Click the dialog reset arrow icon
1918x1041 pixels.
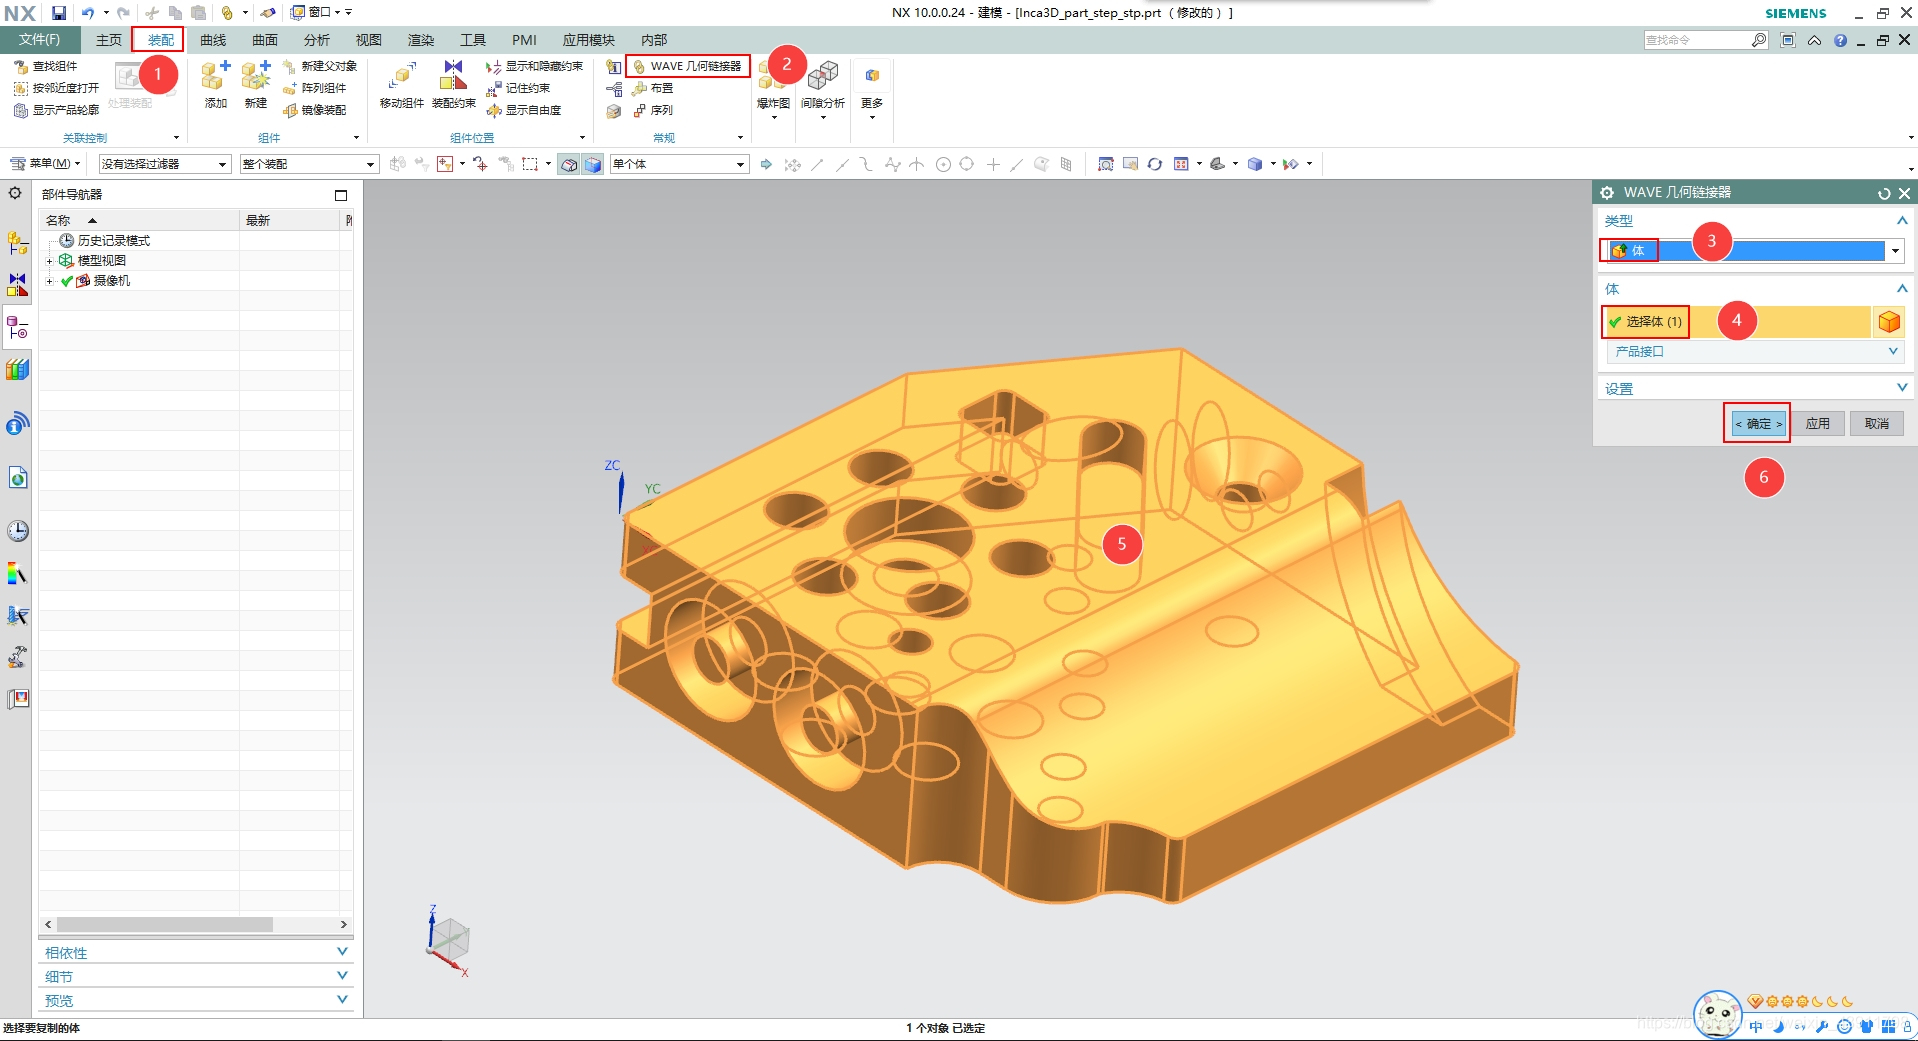[x=1884, y=193]
